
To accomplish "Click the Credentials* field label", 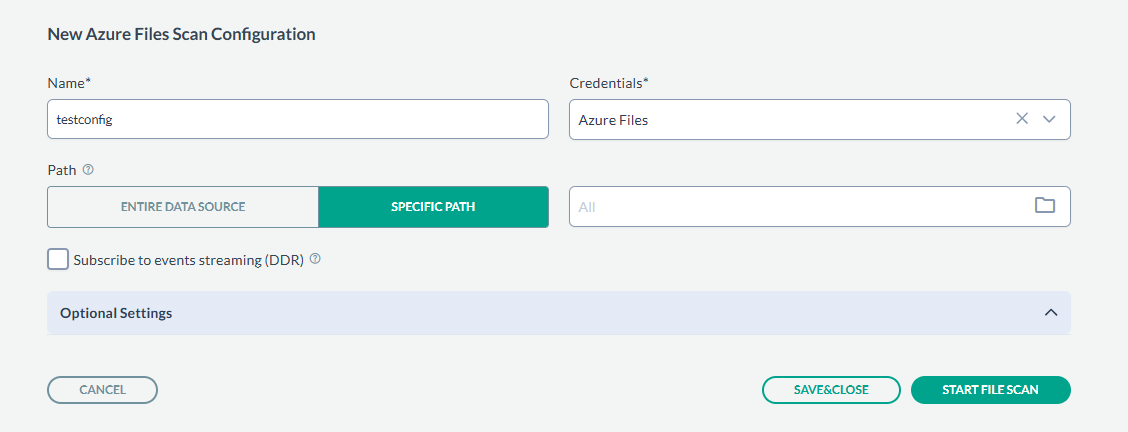I will (609, 82).
